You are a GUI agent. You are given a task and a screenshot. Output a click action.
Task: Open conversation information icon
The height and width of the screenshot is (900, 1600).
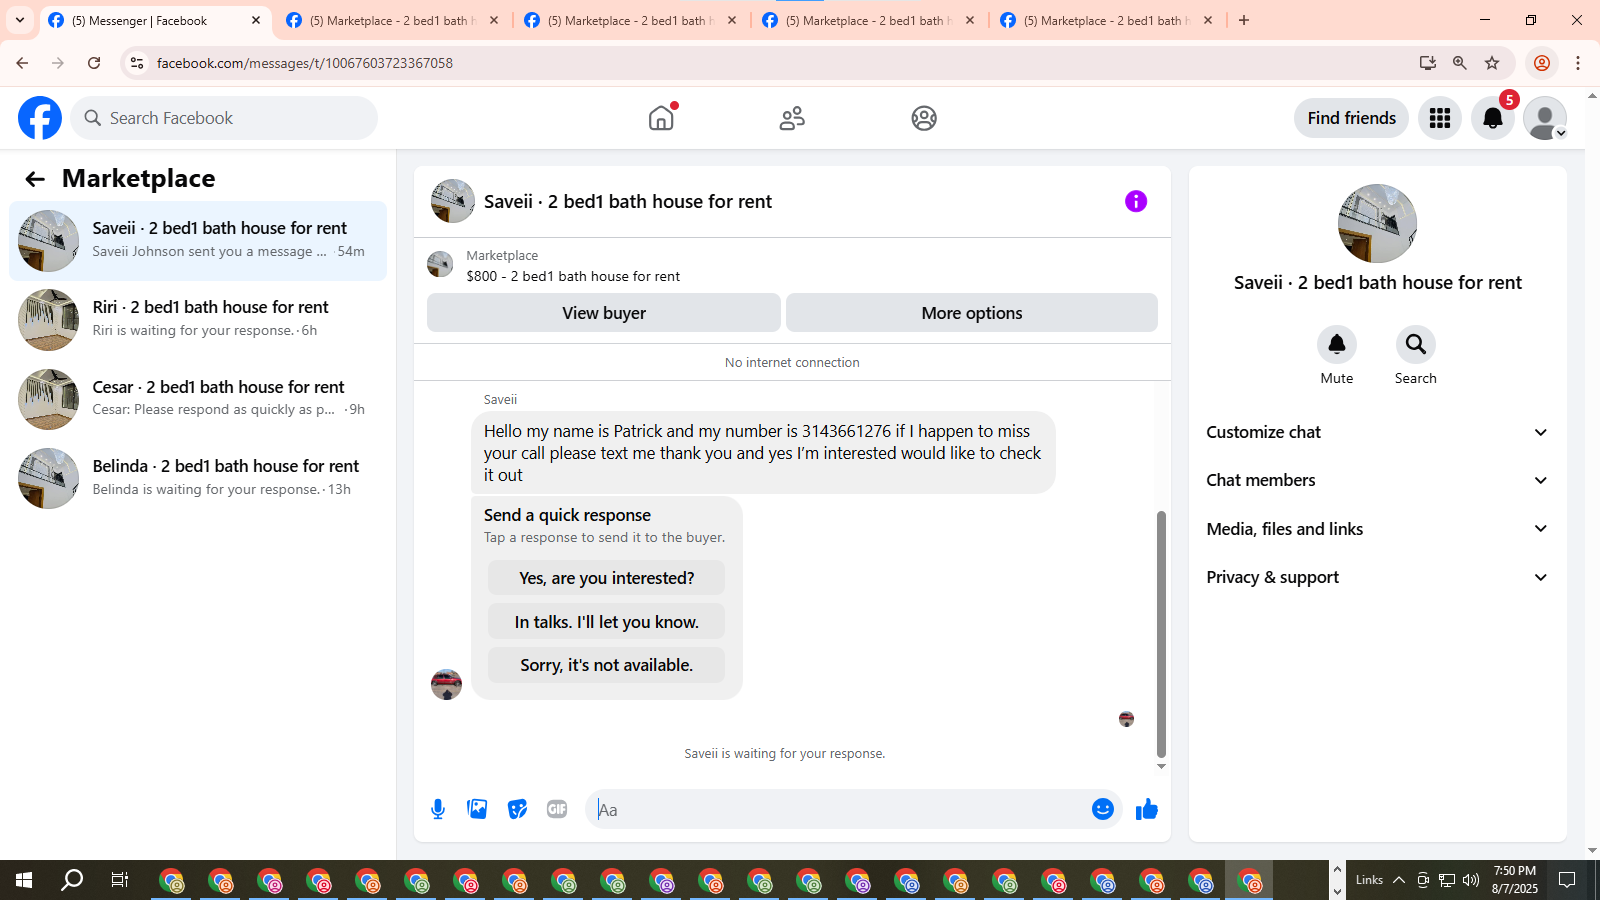pos(1136,201)
